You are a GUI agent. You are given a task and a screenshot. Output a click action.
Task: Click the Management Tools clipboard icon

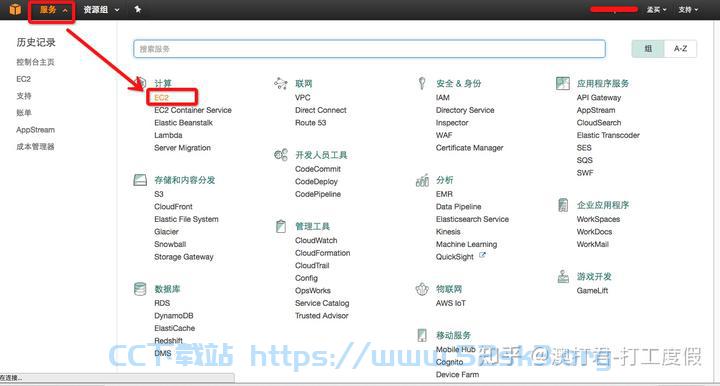point(281,226)
